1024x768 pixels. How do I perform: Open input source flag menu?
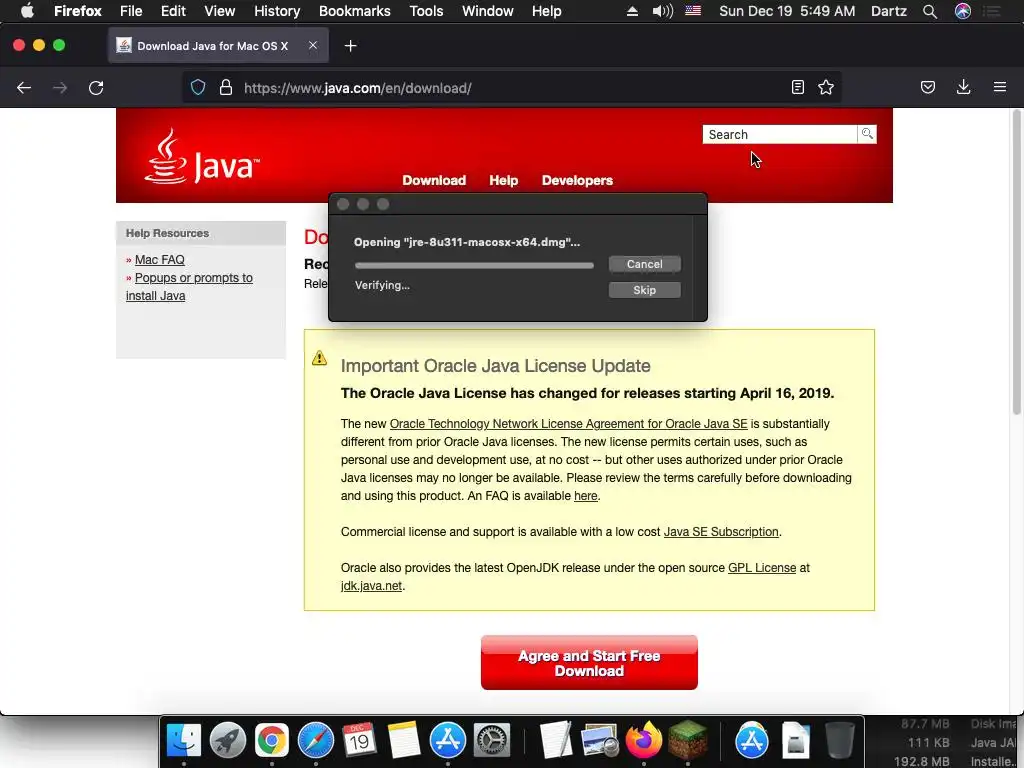point(693,11)
